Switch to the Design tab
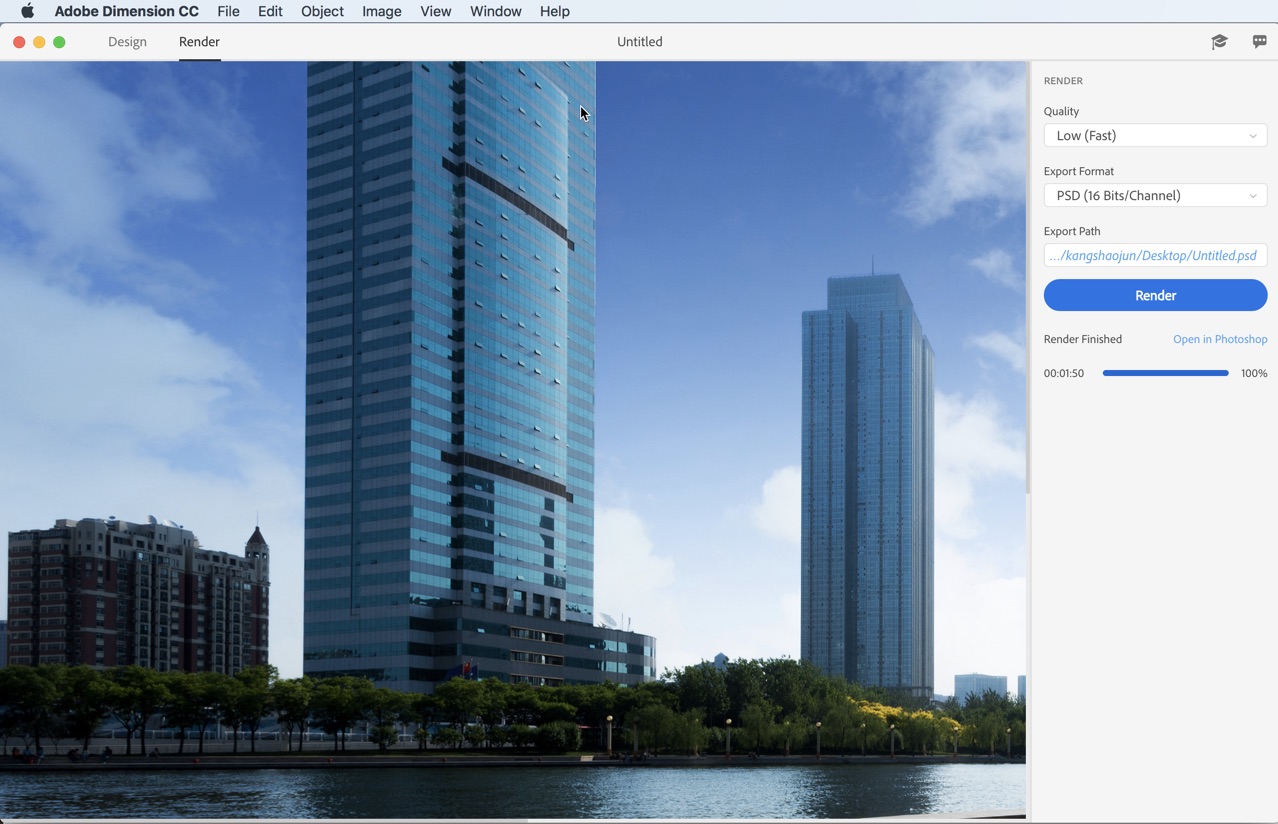Image resolution: width=1278 pixels, height=824 pixels. 127,42
